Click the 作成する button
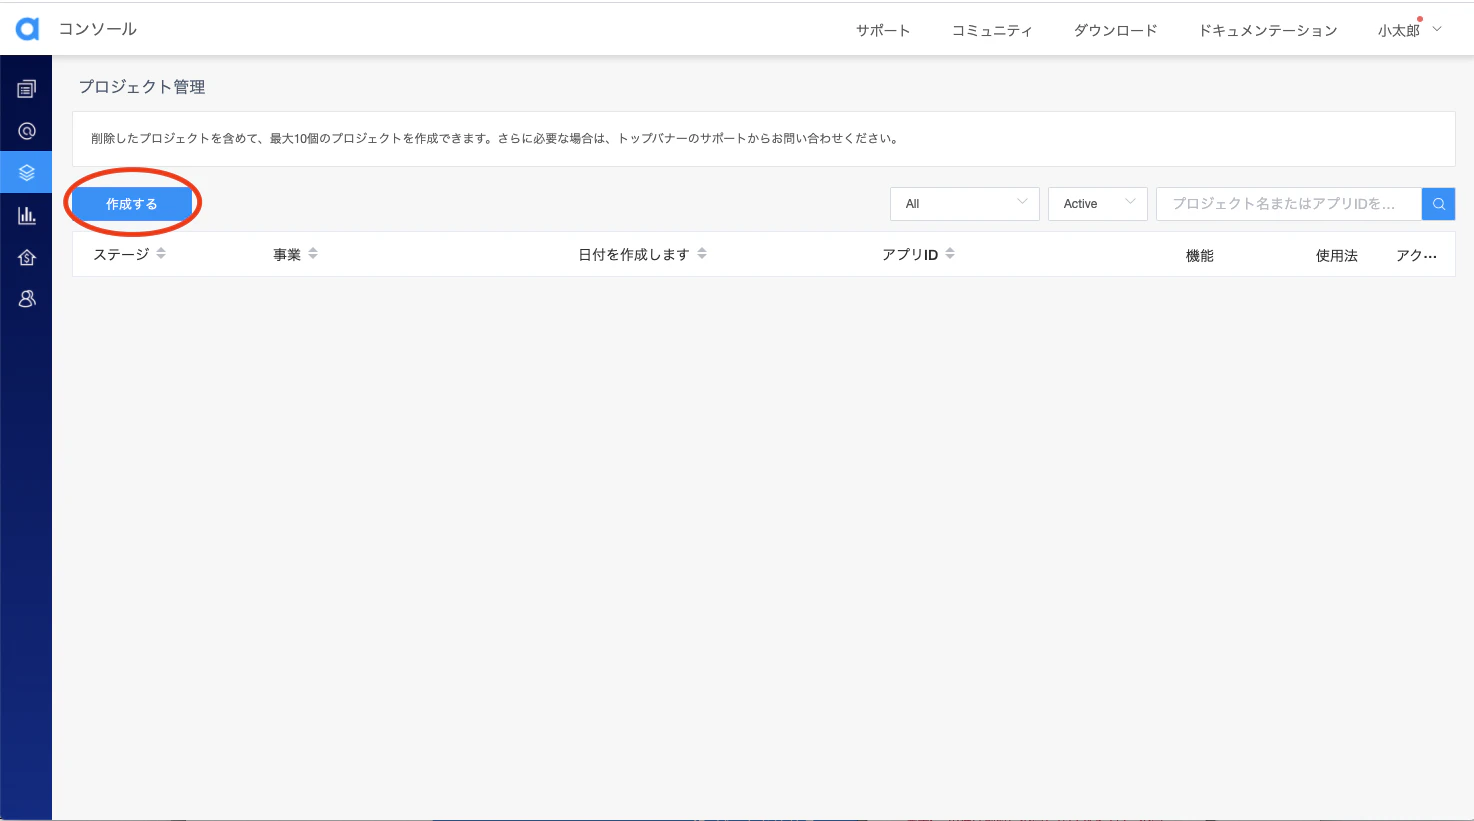The width and height of the screenshot is (1474, 821). tap(132, 204)
